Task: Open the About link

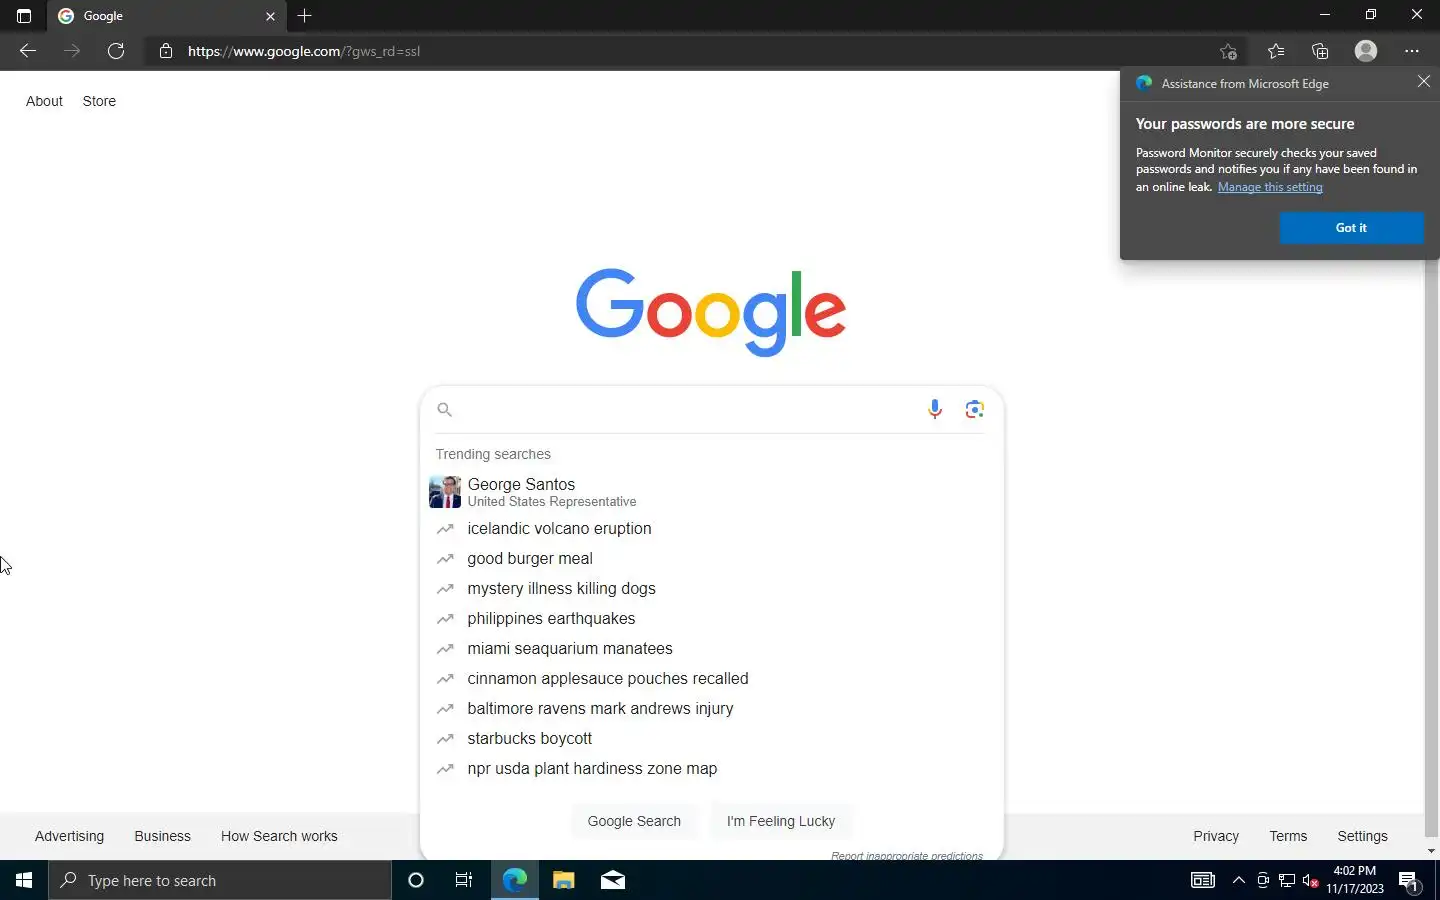Action: point(44,101)
